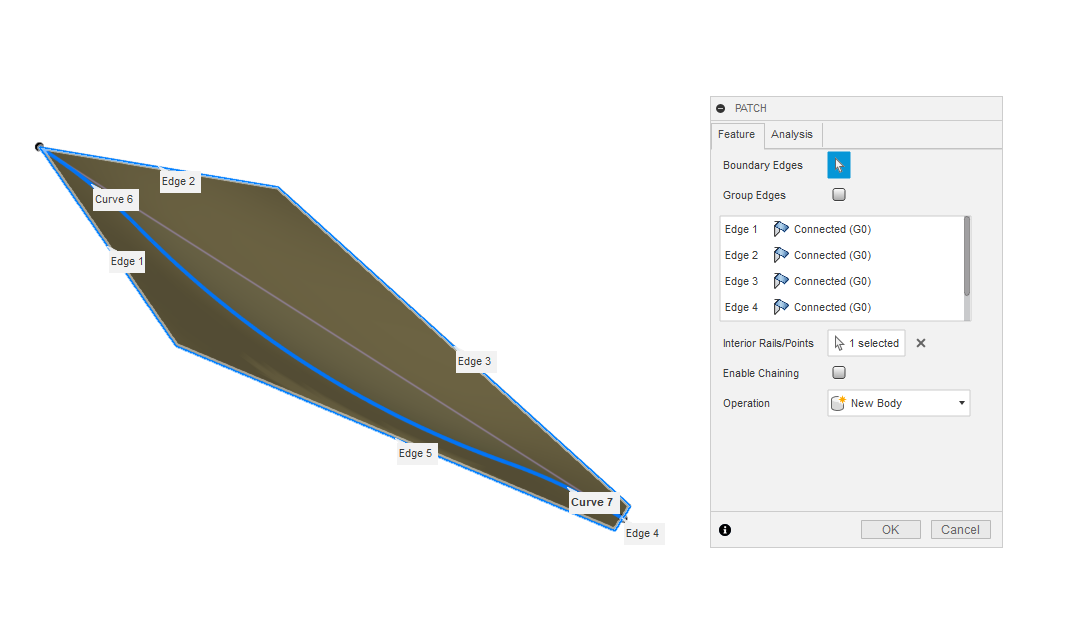The image size is (1085, 631).
Task: Click the info icon in the Patch dialog
Action: coord(724,529)
